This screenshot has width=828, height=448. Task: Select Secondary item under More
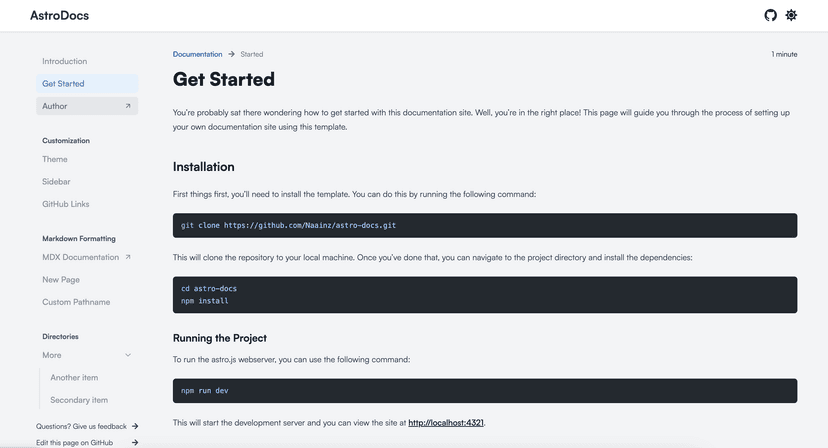click(x=79, y=400)
